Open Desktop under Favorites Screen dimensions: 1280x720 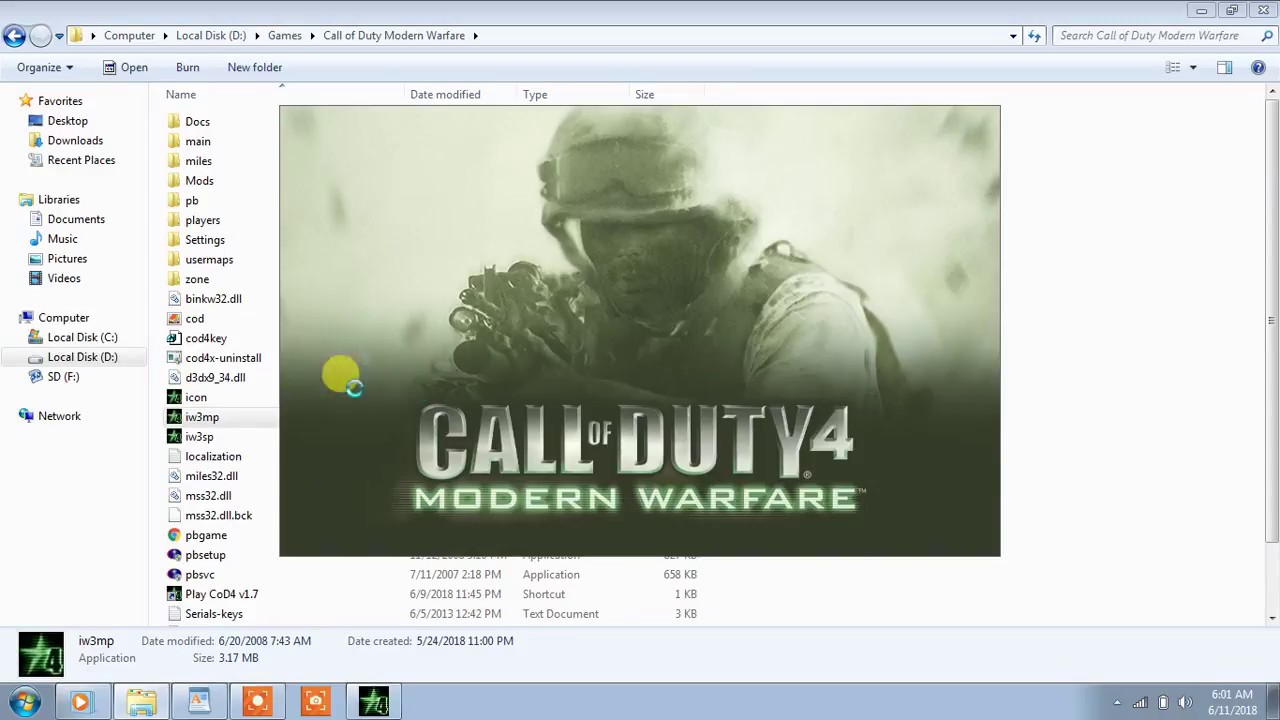click(67, 121)
